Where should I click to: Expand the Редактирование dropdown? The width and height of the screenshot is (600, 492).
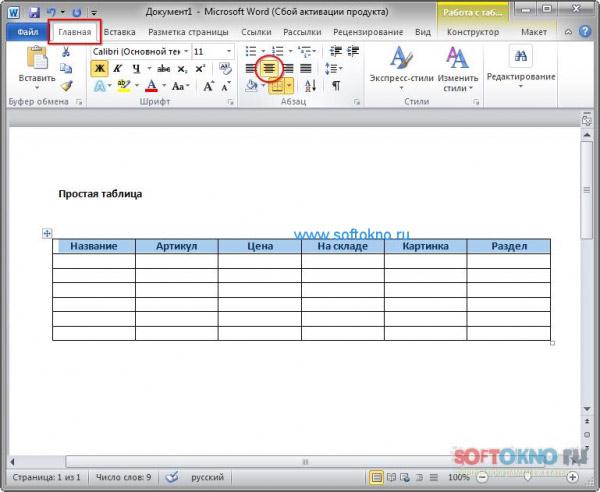coord(520,78)
